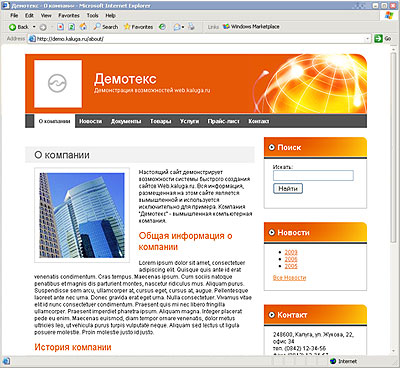The image size is (400, 368).
Task: Click the Forward navigation button
Action: (x=43, y=27)
